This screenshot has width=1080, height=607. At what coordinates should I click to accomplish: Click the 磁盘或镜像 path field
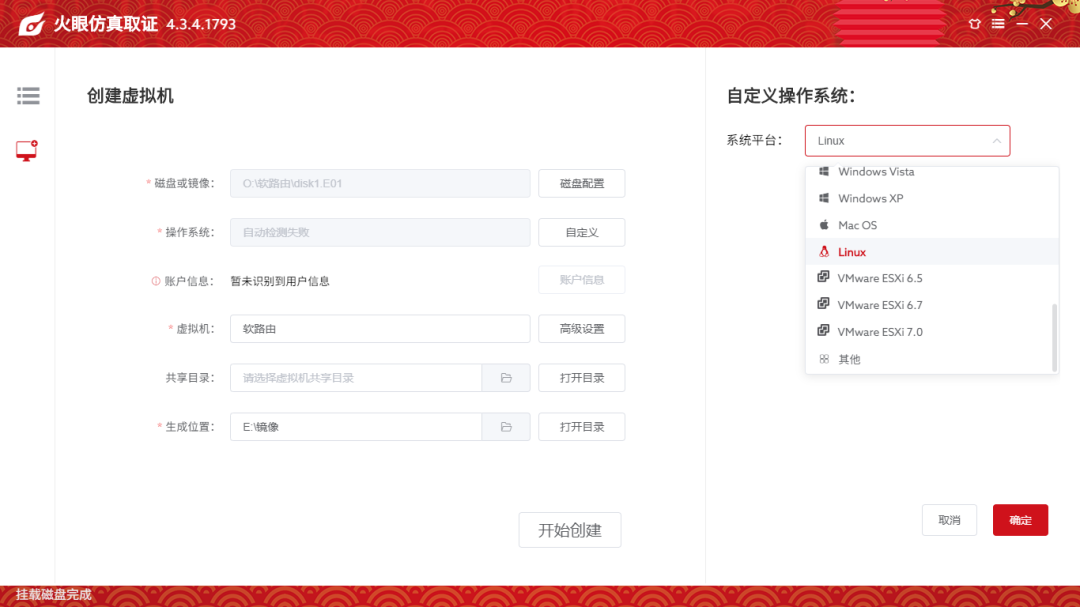380,183
